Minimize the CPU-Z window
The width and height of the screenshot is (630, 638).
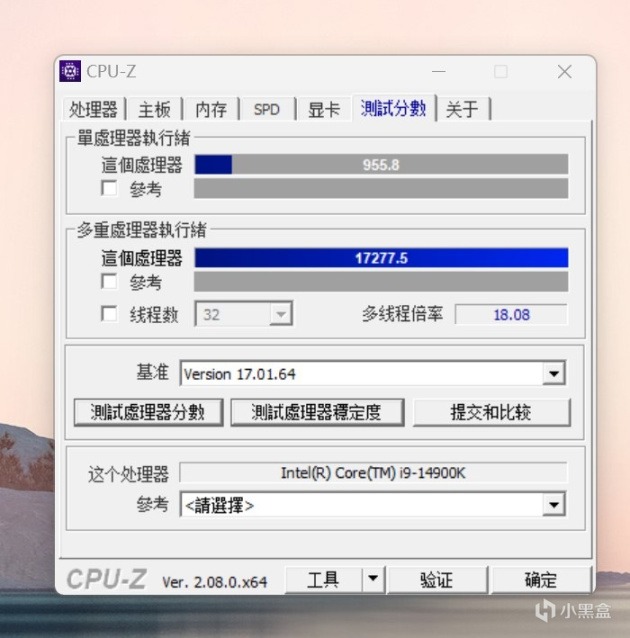pos(439,72)
